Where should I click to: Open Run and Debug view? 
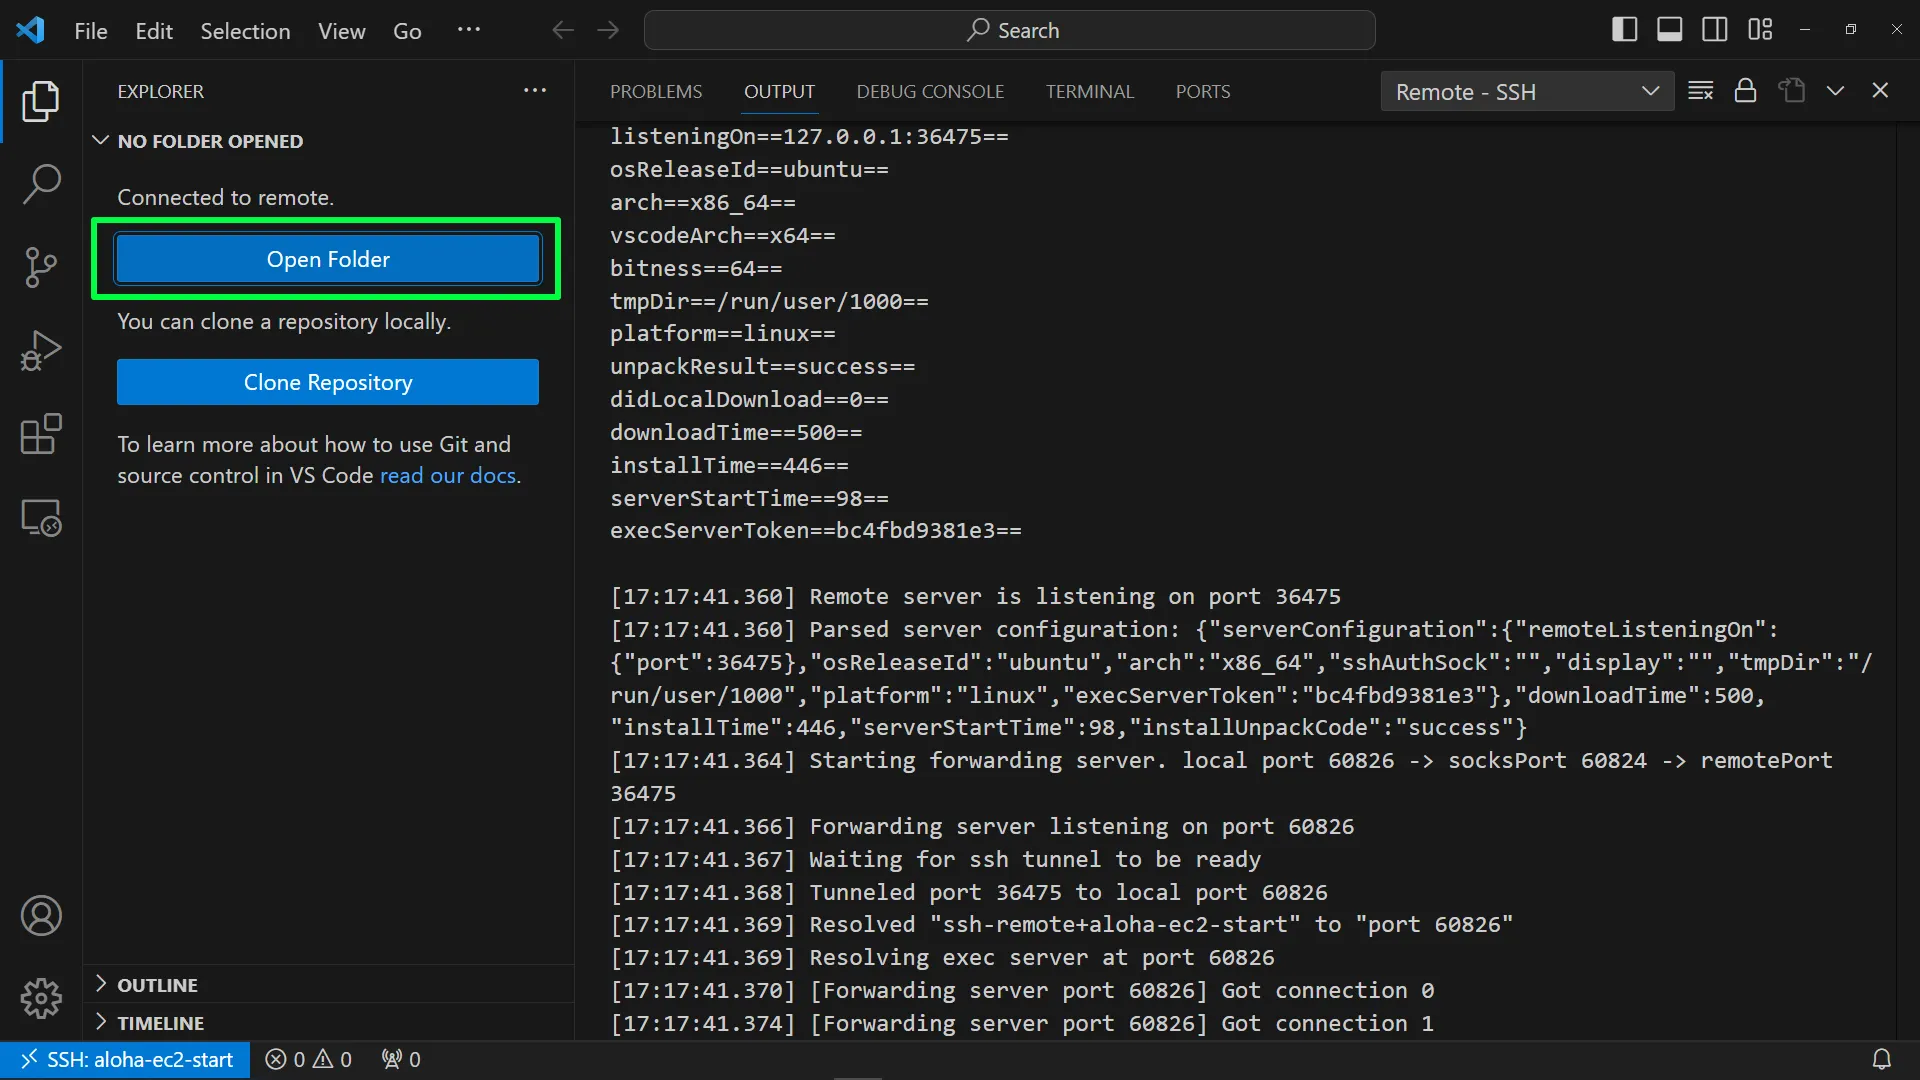41,350
